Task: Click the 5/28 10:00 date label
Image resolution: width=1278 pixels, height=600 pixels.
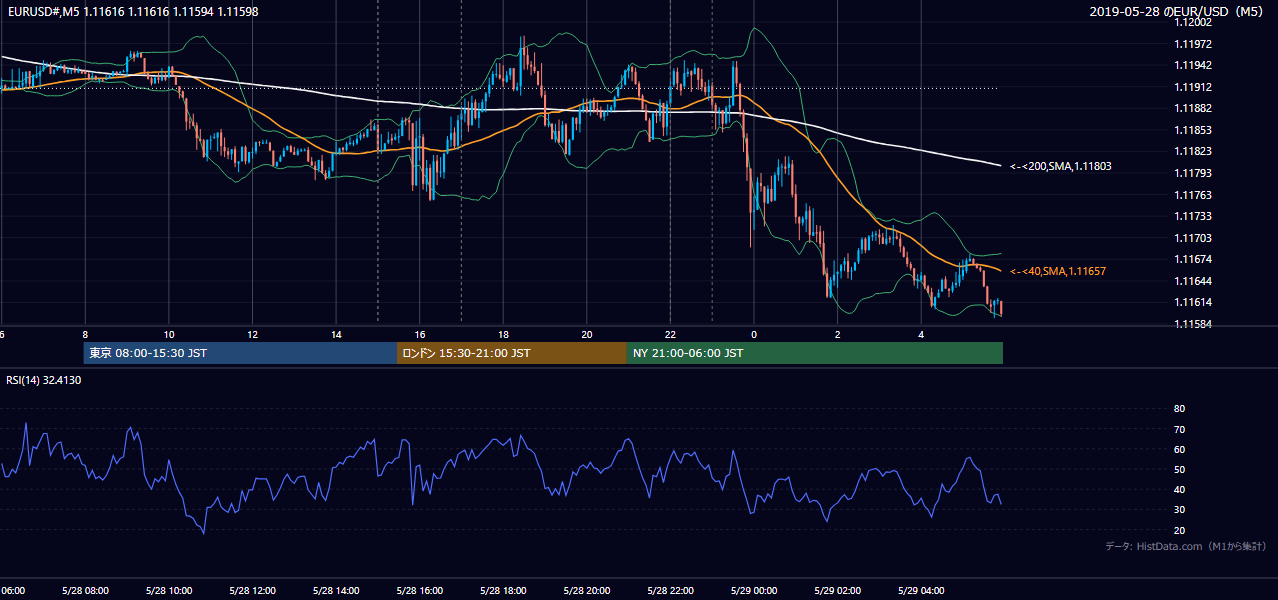Action: 167,591
